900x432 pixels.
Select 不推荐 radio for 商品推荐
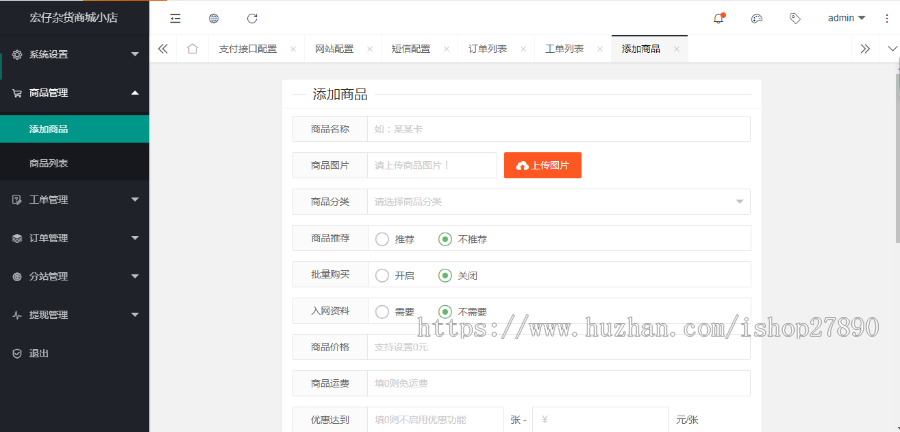(x=445, y=239)
